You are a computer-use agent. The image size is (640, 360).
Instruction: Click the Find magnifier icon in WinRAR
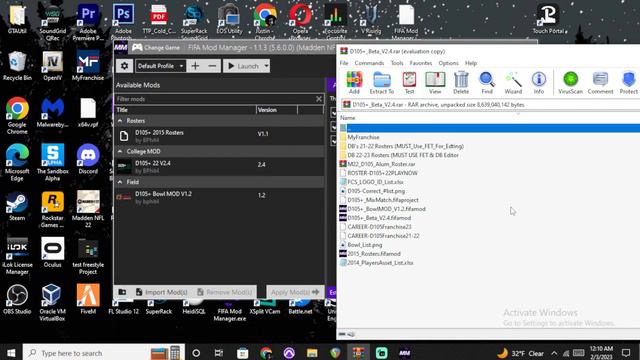[x=487, y=82]
